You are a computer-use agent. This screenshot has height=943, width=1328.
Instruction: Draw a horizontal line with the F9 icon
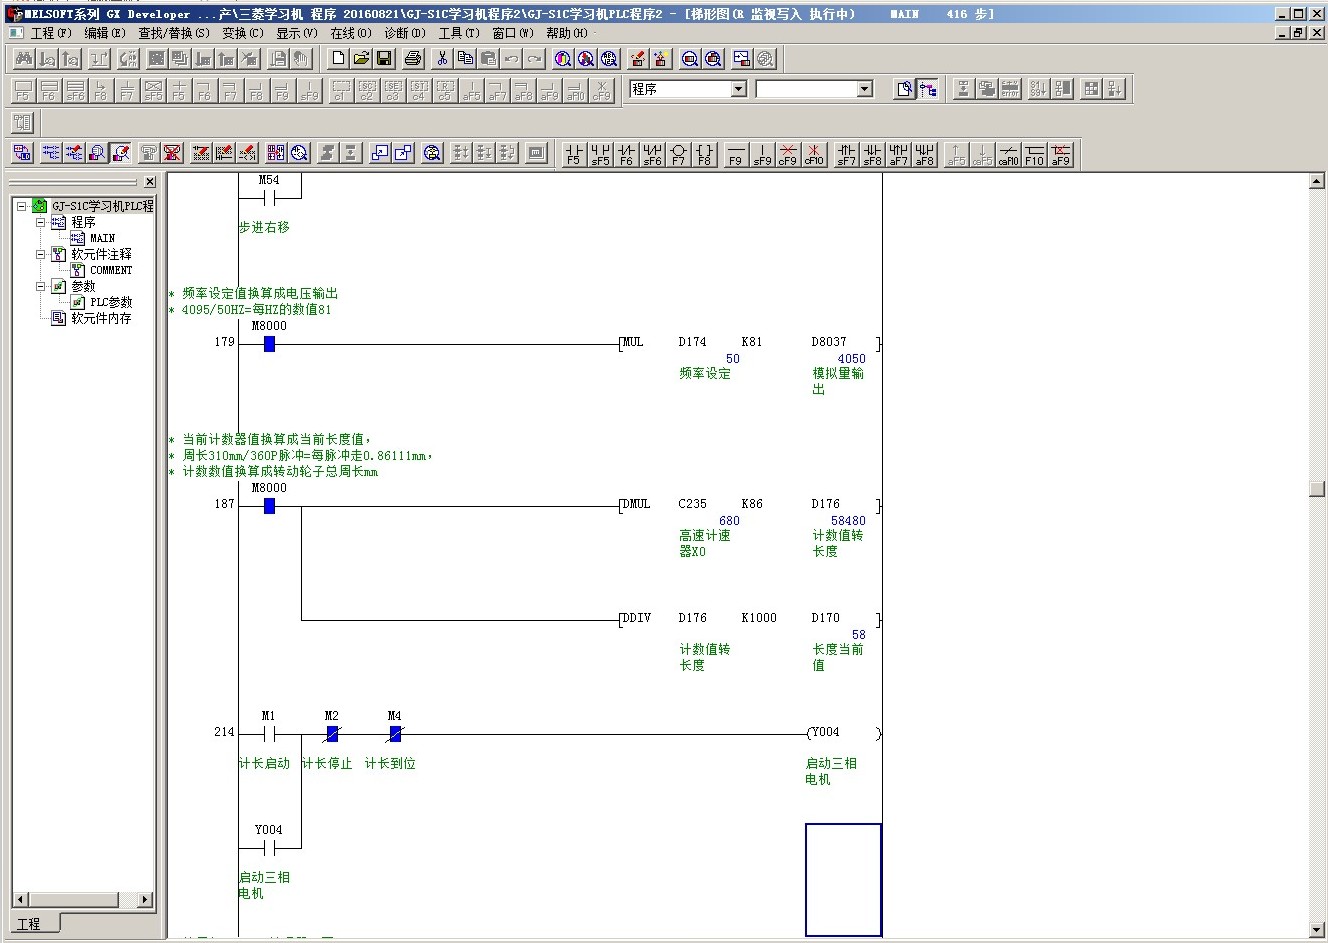coord(736,153)
